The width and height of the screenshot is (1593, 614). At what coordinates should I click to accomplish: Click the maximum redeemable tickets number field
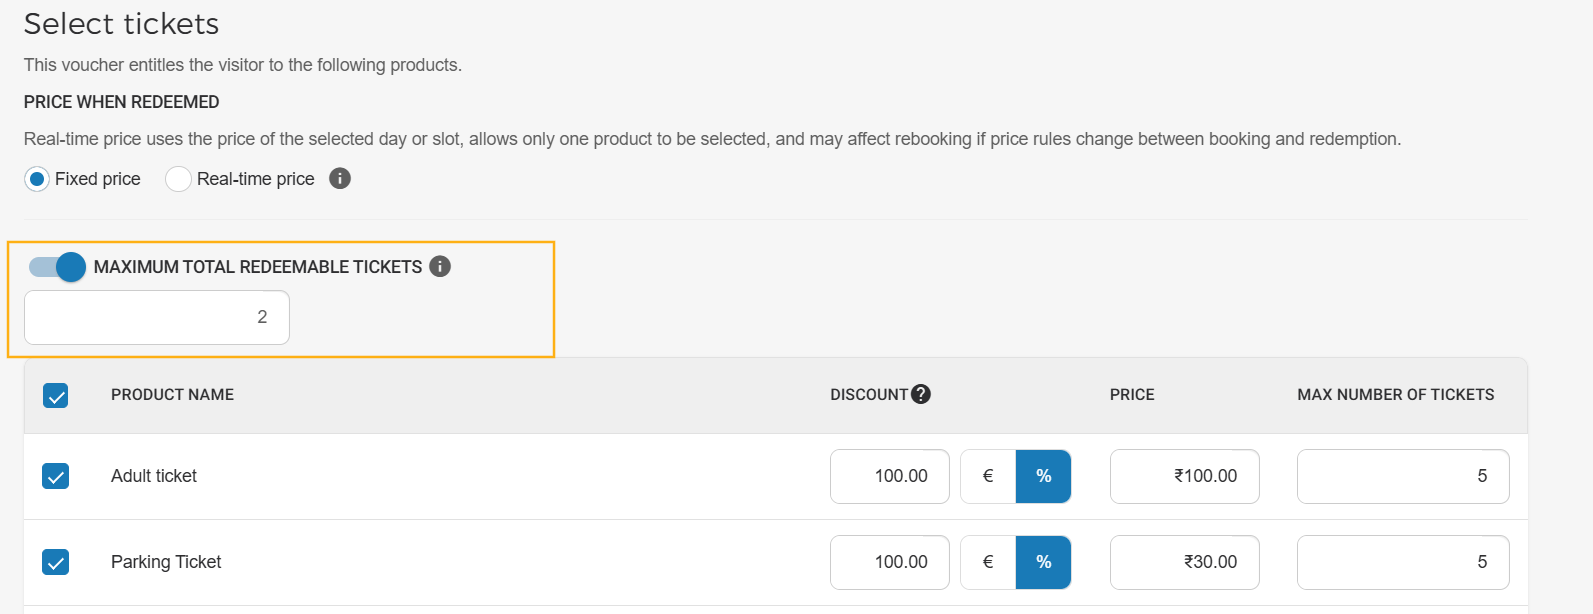[x=157, y=317]
